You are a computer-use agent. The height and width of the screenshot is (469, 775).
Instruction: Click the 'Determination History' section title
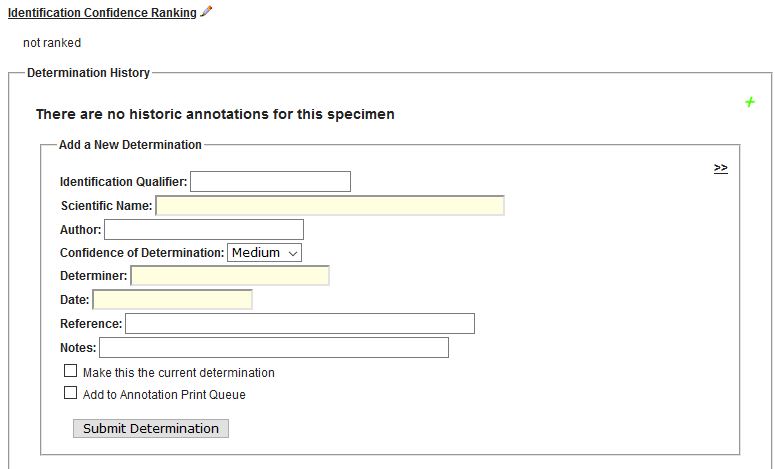tap(88, 73)
